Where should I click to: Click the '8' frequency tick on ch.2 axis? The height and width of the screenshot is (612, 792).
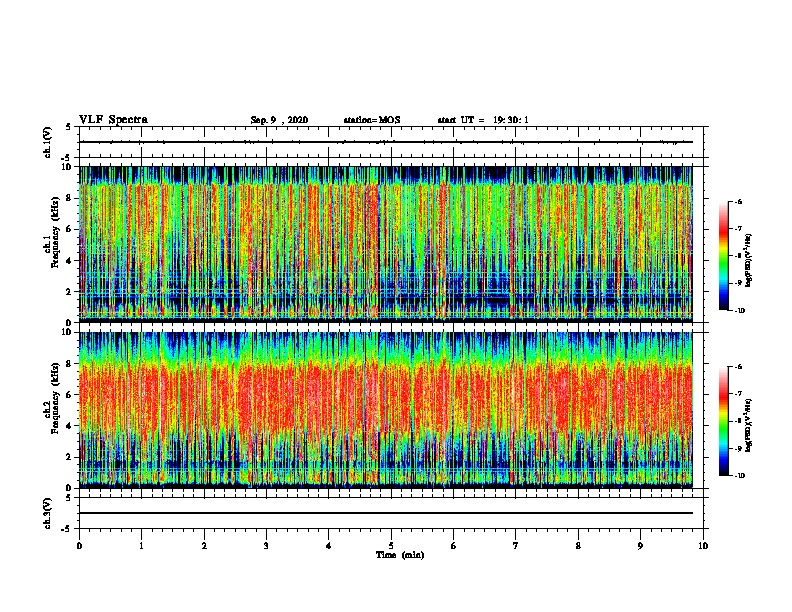pos(69,364)
